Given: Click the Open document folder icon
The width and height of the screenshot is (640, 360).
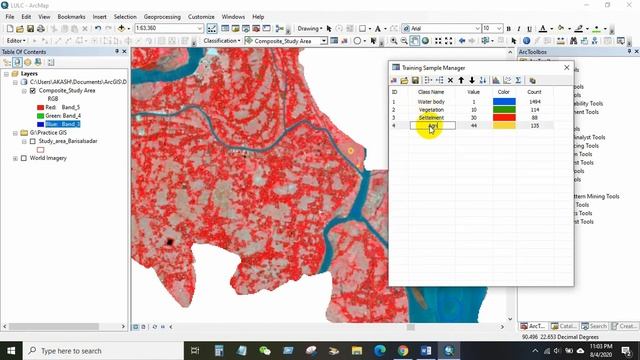Looking at the screenshot, I should click(x=20, y=29).
